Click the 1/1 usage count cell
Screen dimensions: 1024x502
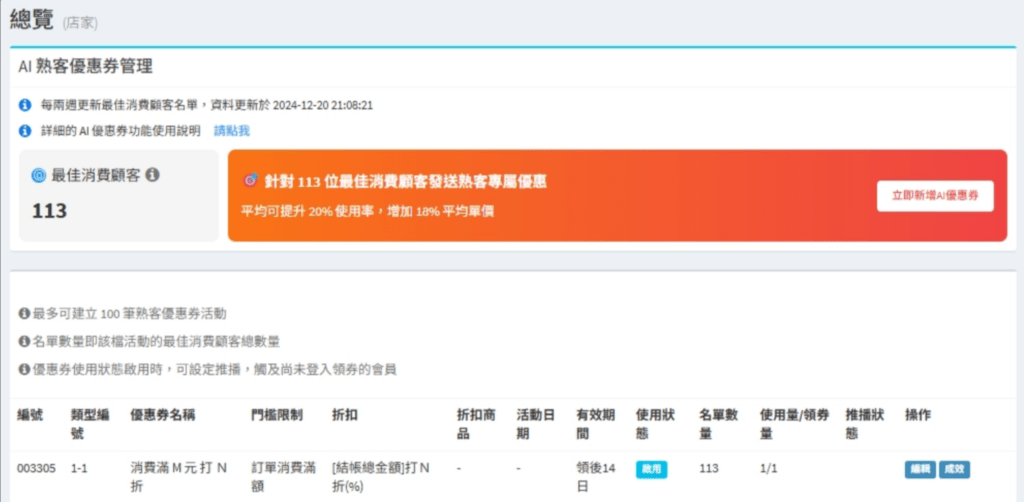769,469
